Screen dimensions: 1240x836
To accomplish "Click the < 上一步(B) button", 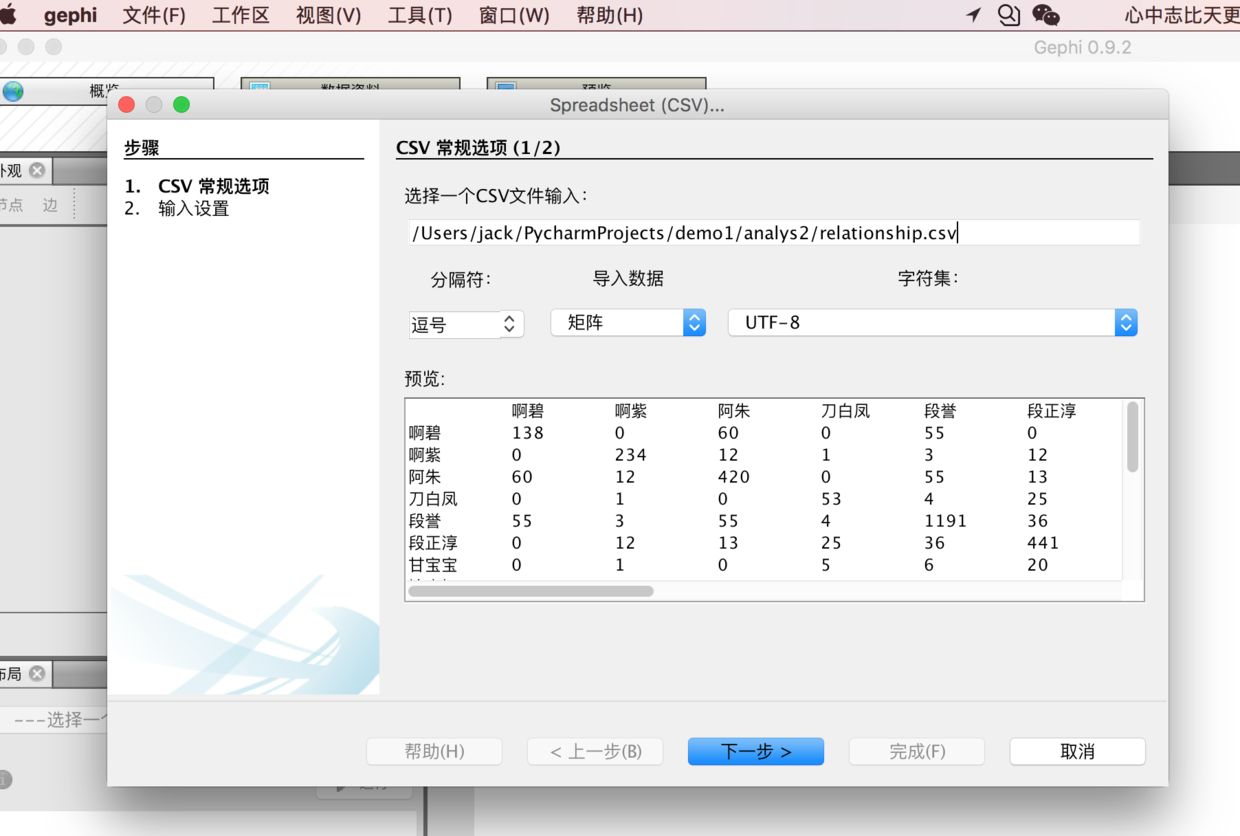I will (595, 751).
